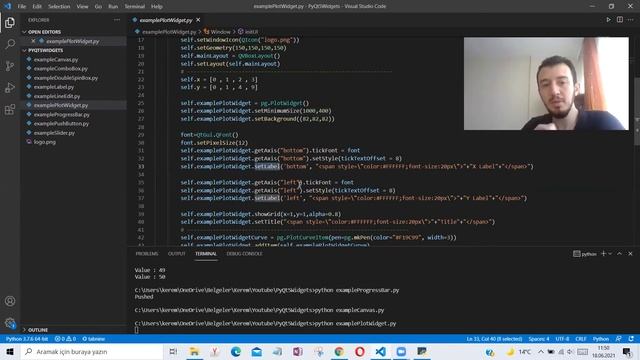Select Python 3.7.6 64-bit interpreter in status bar

pos(27,339)
